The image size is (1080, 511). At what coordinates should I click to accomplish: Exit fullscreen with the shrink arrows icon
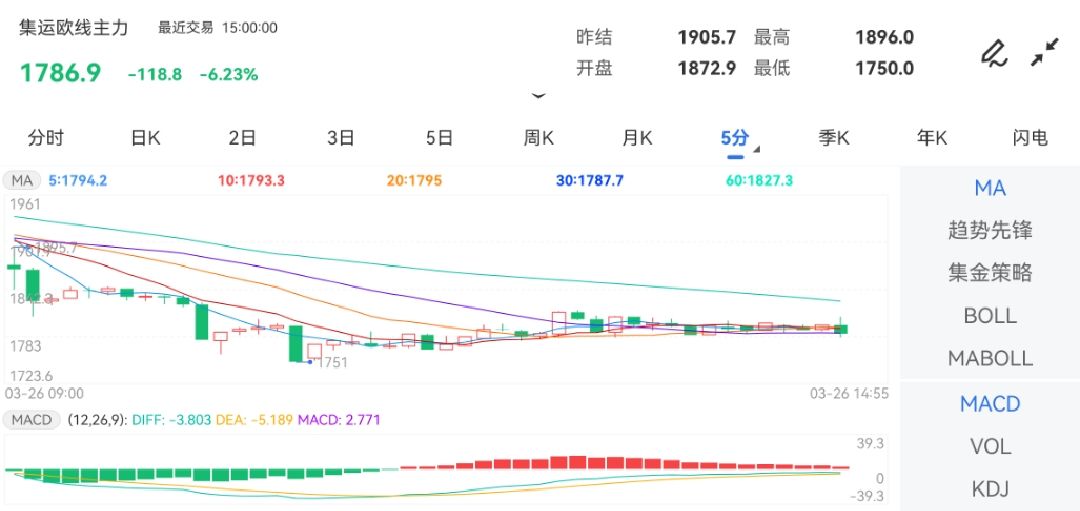pos(1045,53)
